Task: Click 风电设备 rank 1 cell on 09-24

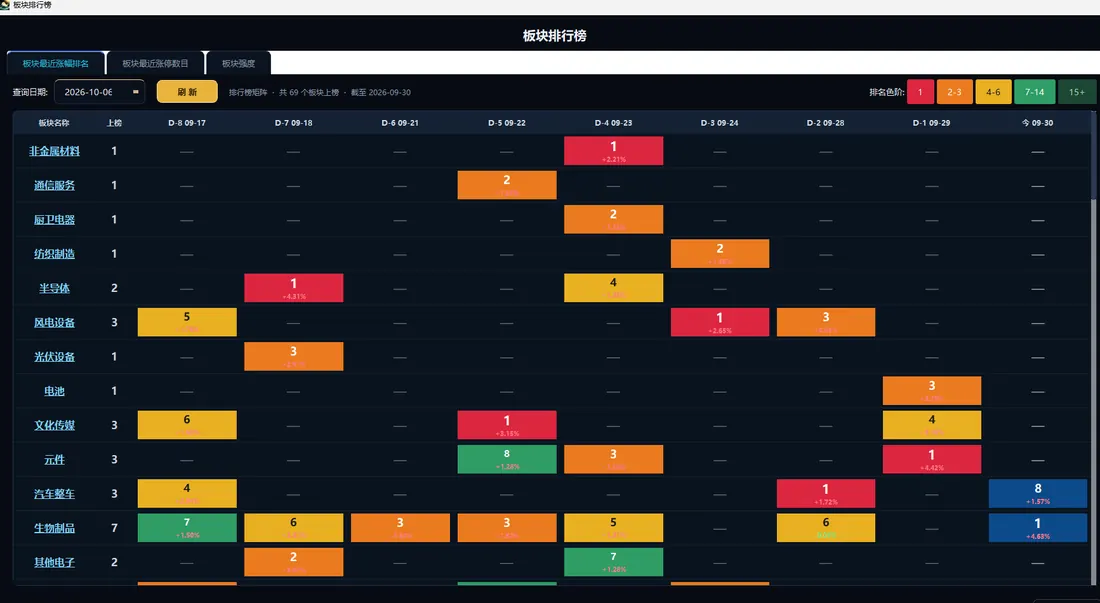Action: tap(720, 323)
